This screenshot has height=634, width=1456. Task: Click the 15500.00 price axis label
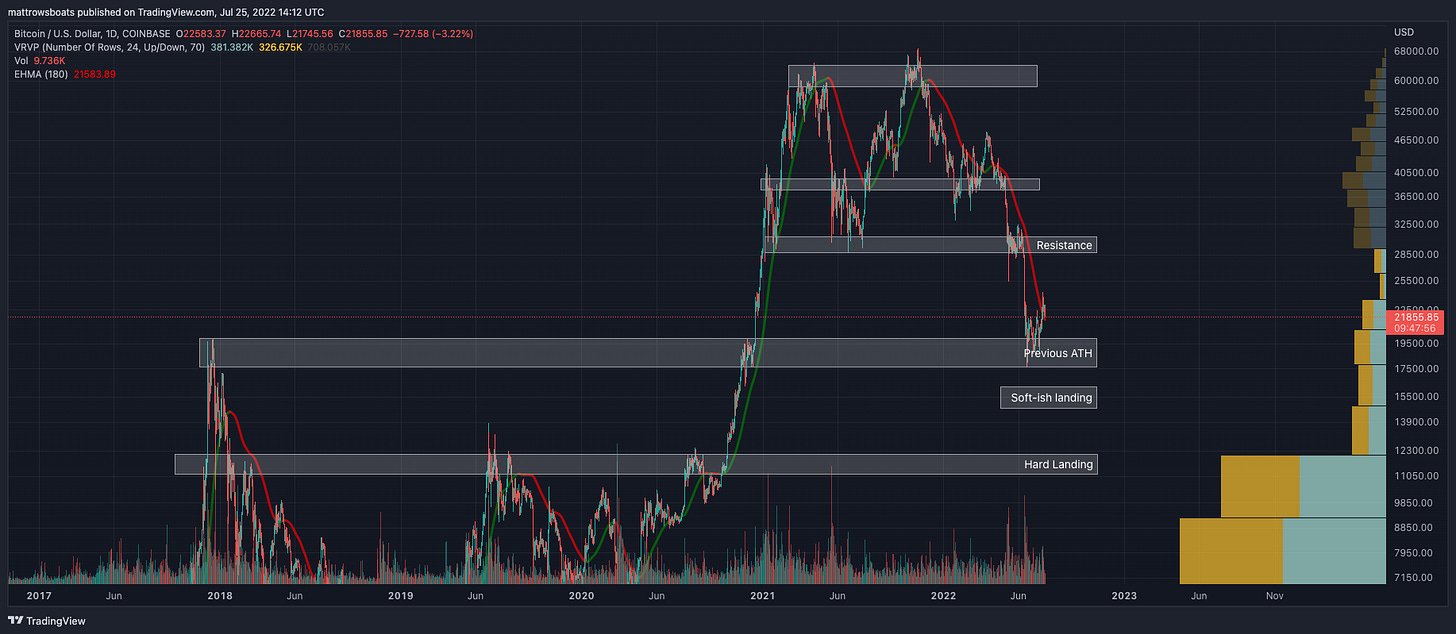(1416, 397)
